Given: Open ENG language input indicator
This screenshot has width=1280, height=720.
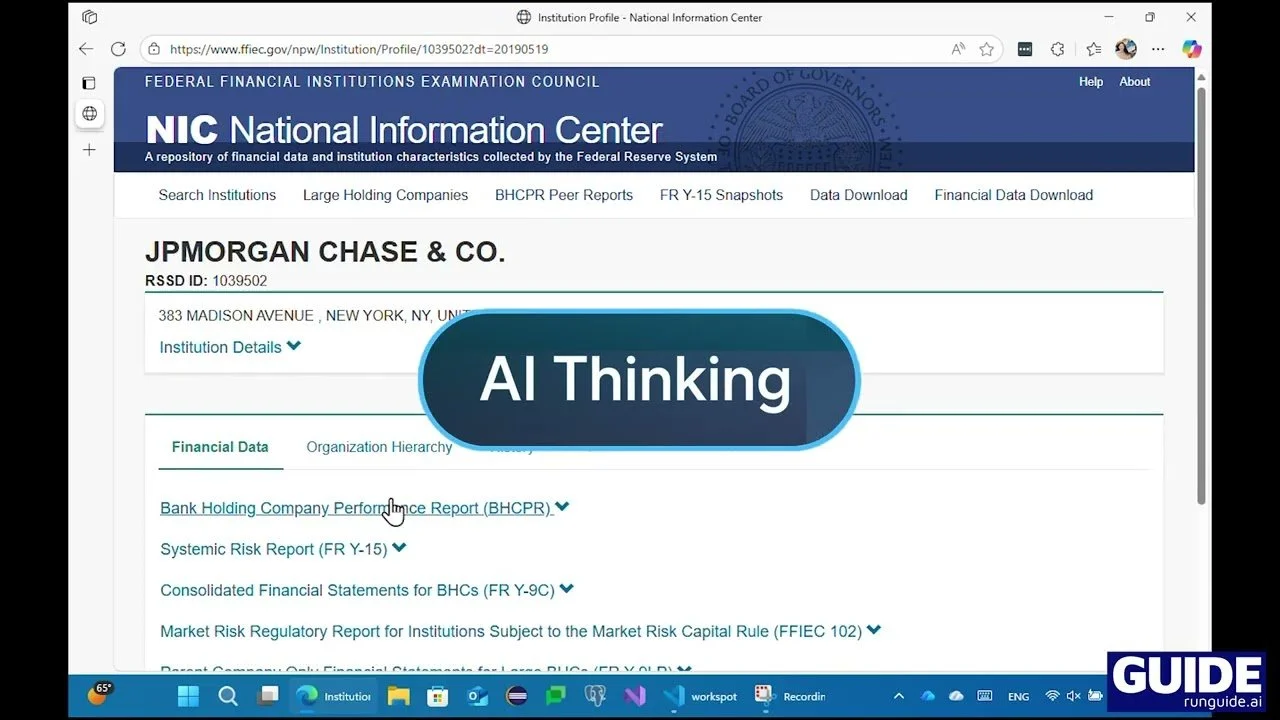Looking at the screenshot, I should point(1018,696).
